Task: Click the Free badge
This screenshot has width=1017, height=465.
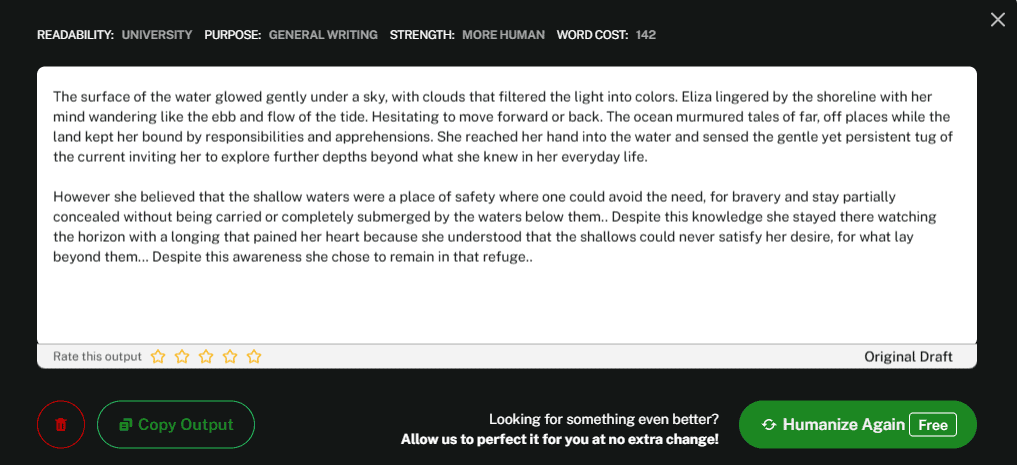Action: click(932, 425)
